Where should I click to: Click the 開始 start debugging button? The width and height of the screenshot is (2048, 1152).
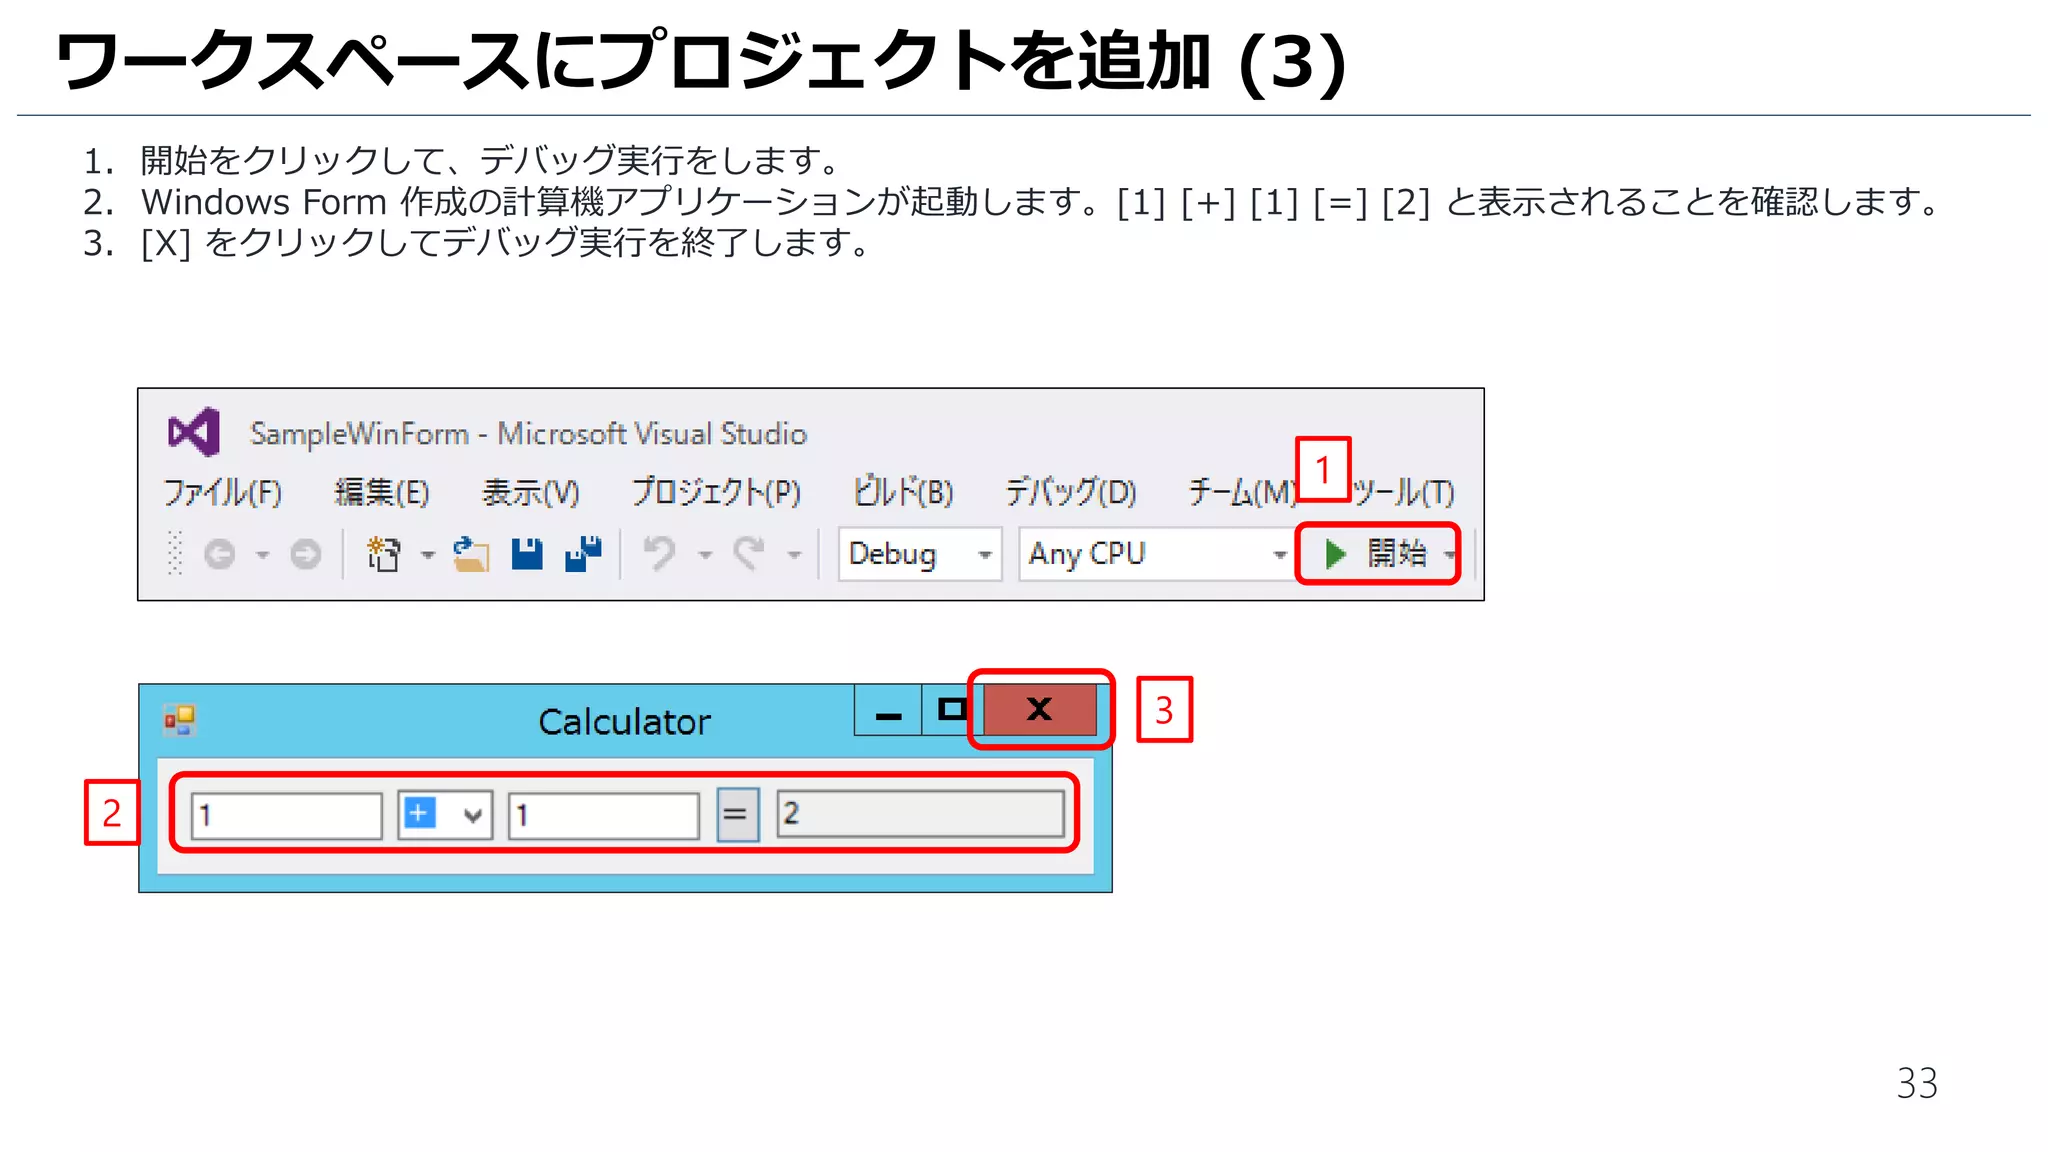(1375, 553)
